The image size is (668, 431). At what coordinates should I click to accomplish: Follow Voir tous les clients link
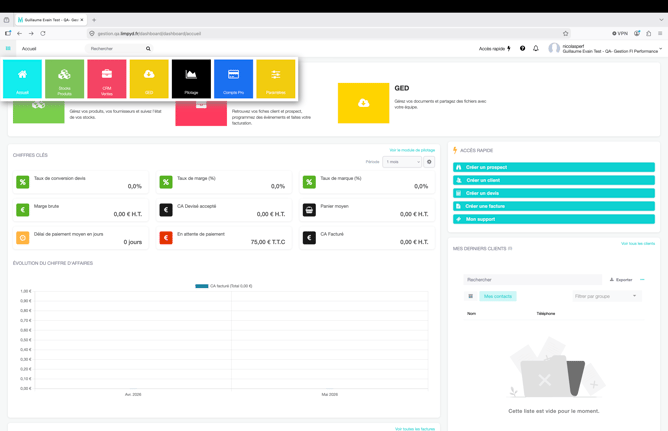click(638, 244)
